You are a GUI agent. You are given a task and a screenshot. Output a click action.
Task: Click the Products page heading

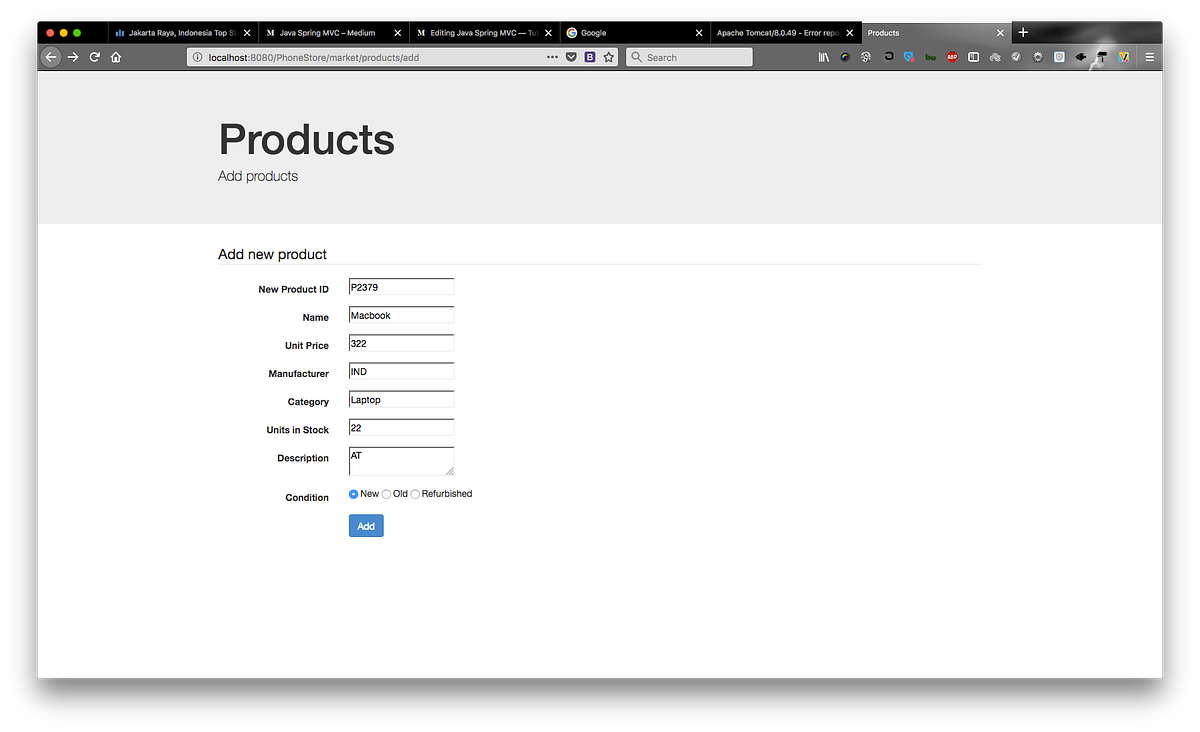pos(306,139)
